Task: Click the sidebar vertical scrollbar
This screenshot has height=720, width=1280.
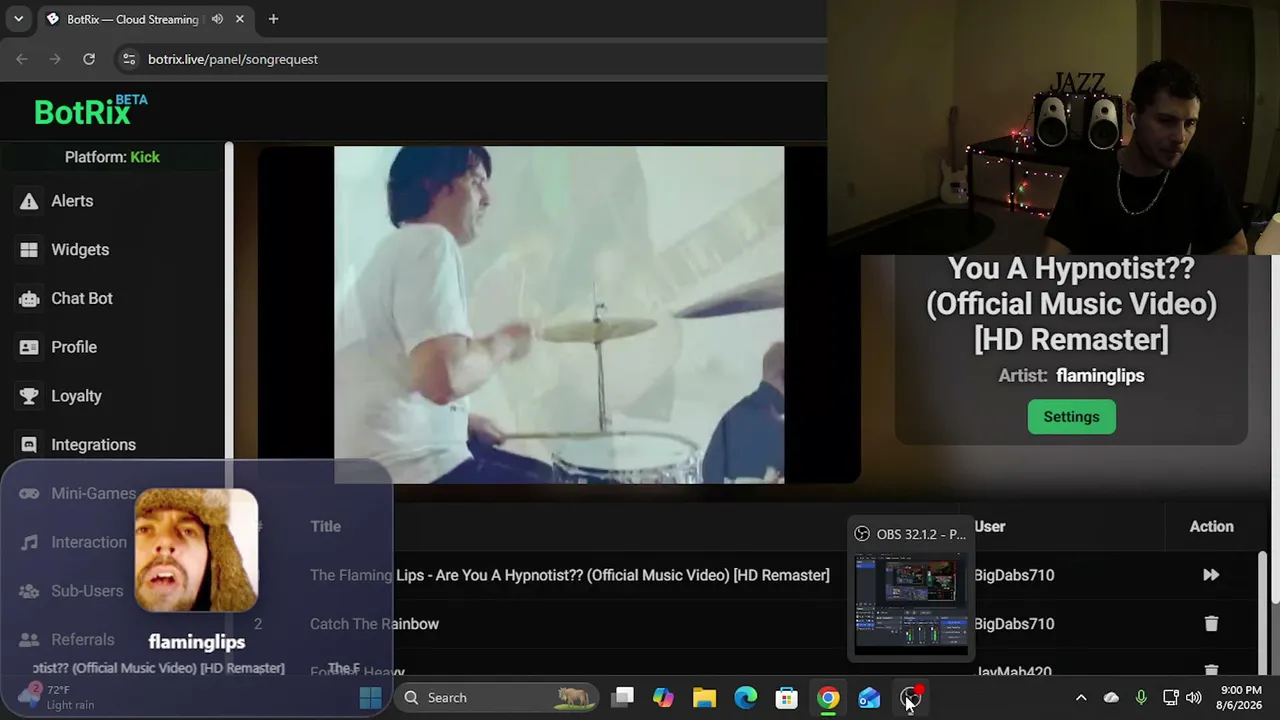Action: click(x=229, y=300)
